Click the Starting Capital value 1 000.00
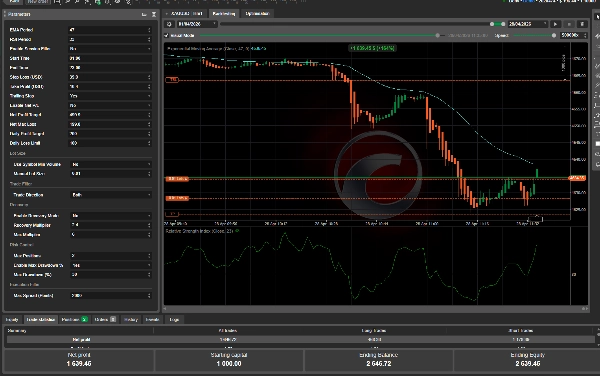The height and width of the screenshot is (376, 600). click(229, 364)
